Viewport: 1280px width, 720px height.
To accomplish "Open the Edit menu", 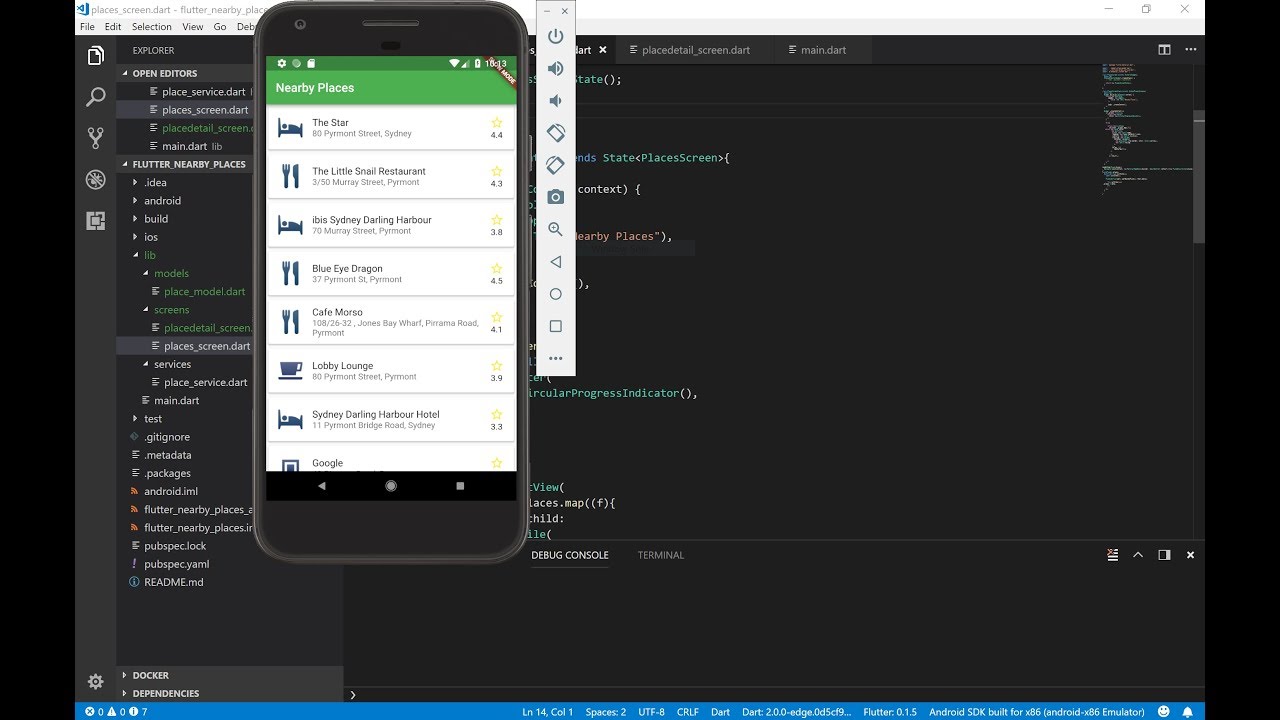I will point(113,27).
